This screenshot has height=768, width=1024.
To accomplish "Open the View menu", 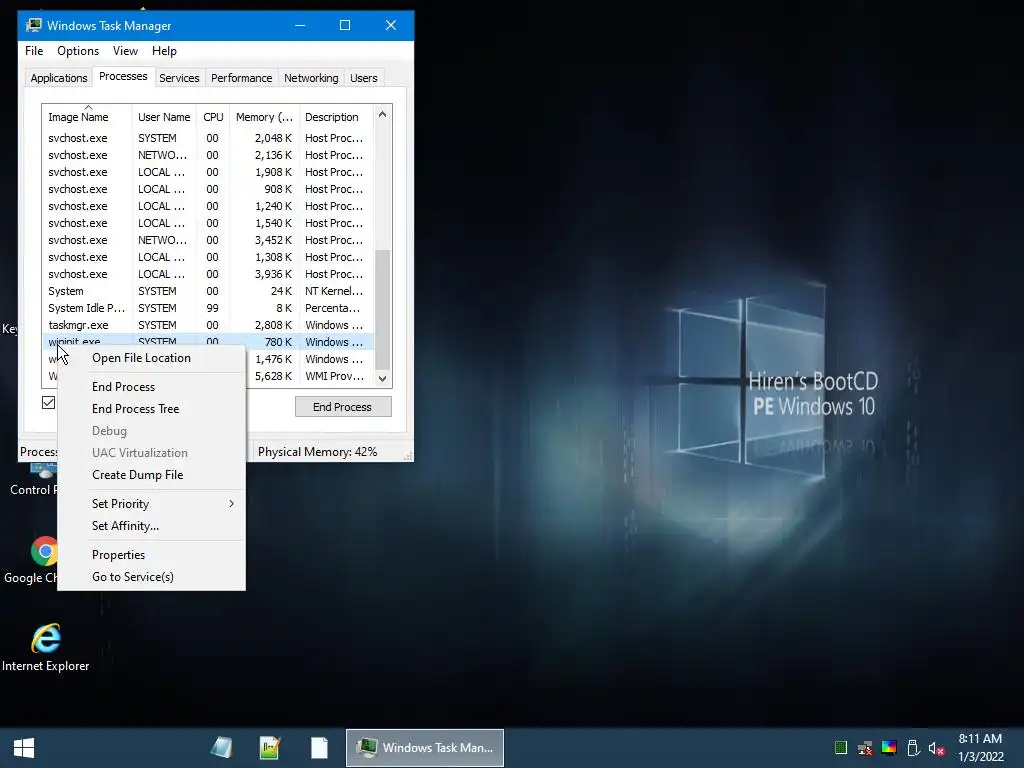I will (x=125, y=51).
